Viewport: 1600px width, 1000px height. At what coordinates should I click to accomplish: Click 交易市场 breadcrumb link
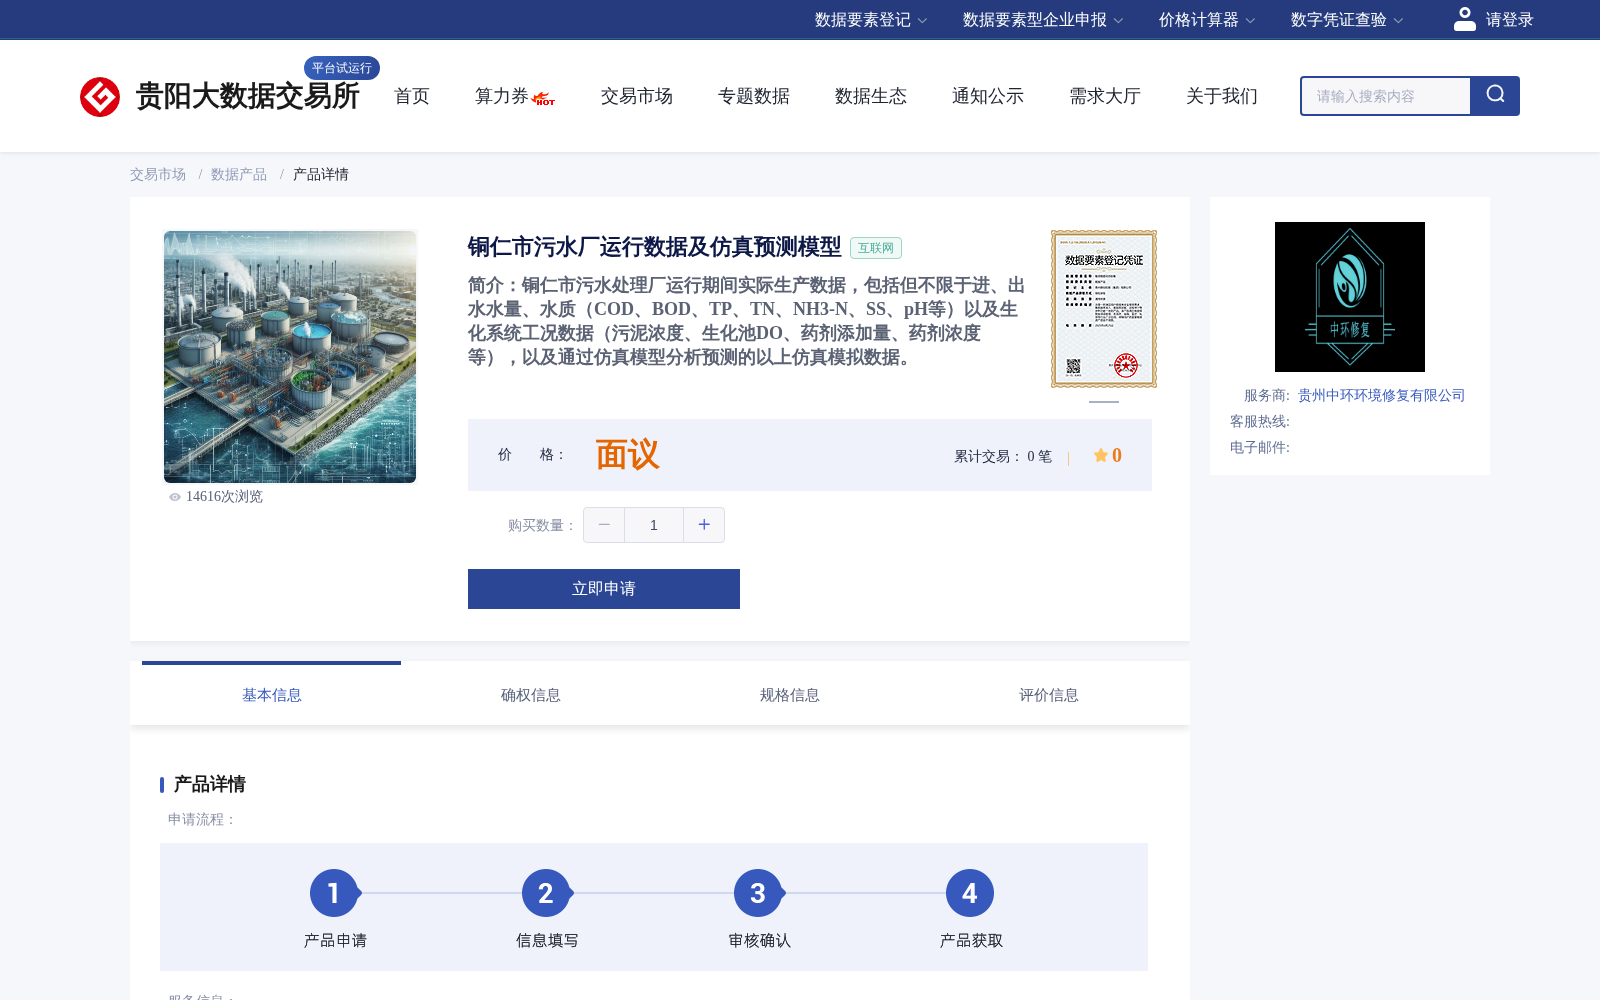(x=158, y=175)
